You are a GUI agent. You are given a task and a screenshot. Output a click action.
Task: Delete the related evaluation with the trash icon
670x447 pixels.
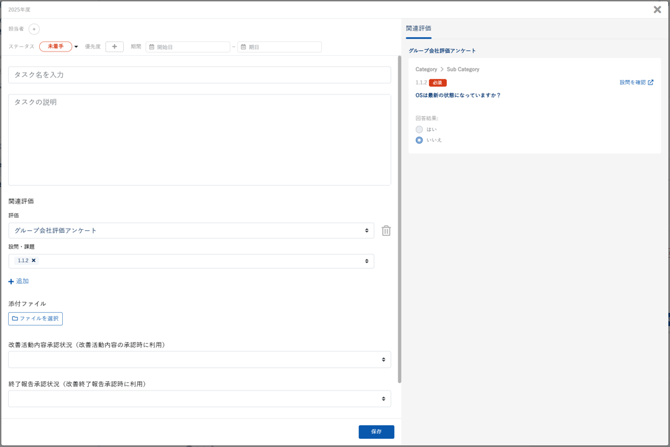coord(386,231)
